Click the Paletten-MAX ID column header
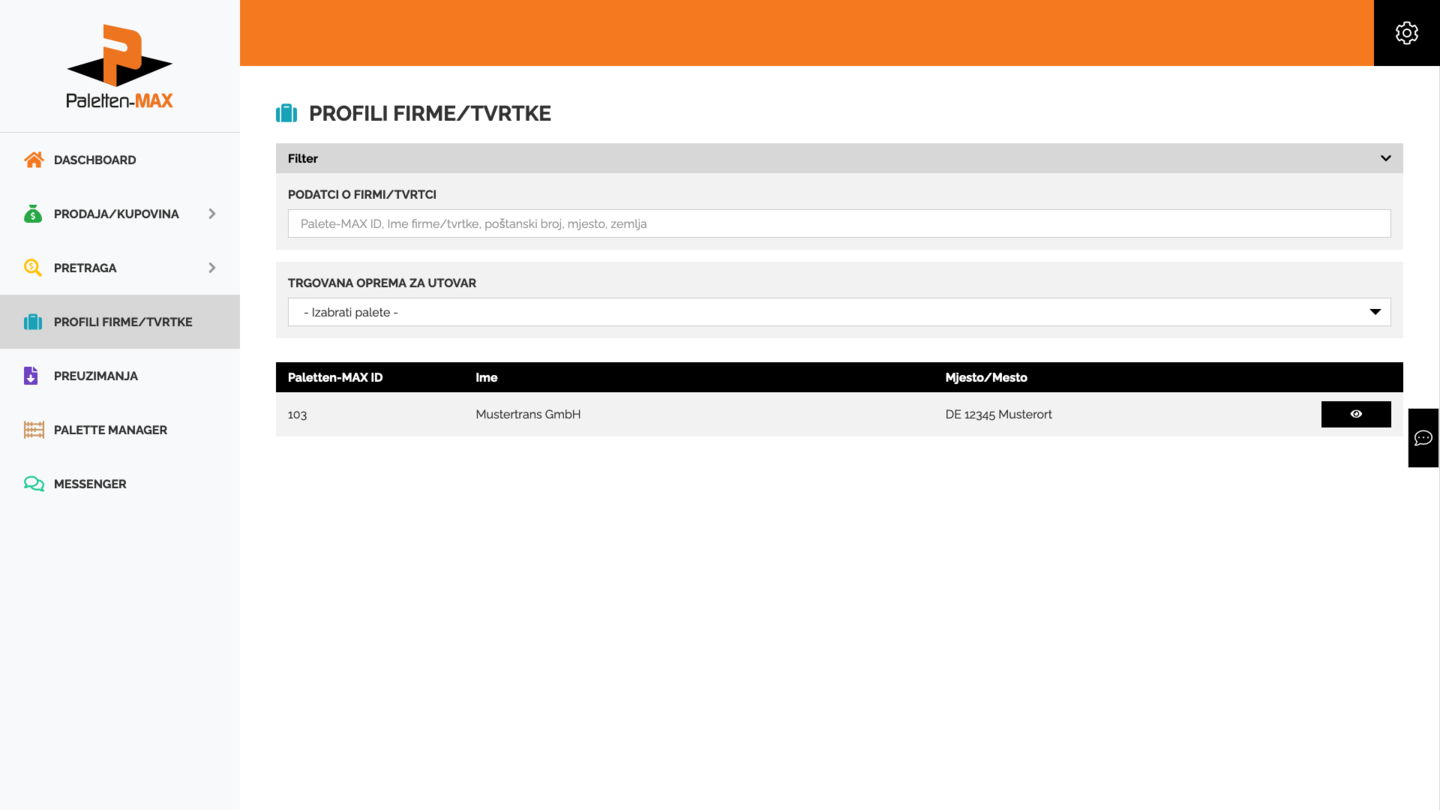Image resolution: width=1440 pixels, height=810 pixels. [x=335, y=378]
